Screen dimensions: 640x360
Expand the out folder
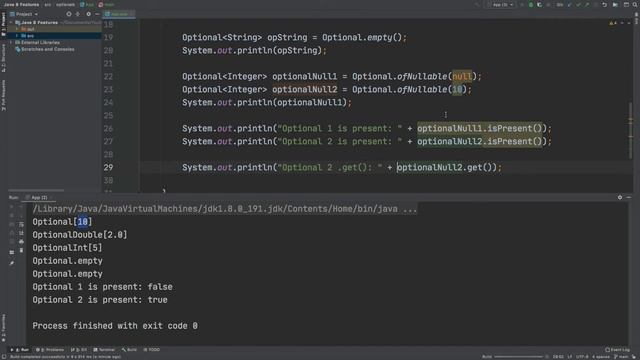[17, 29]
